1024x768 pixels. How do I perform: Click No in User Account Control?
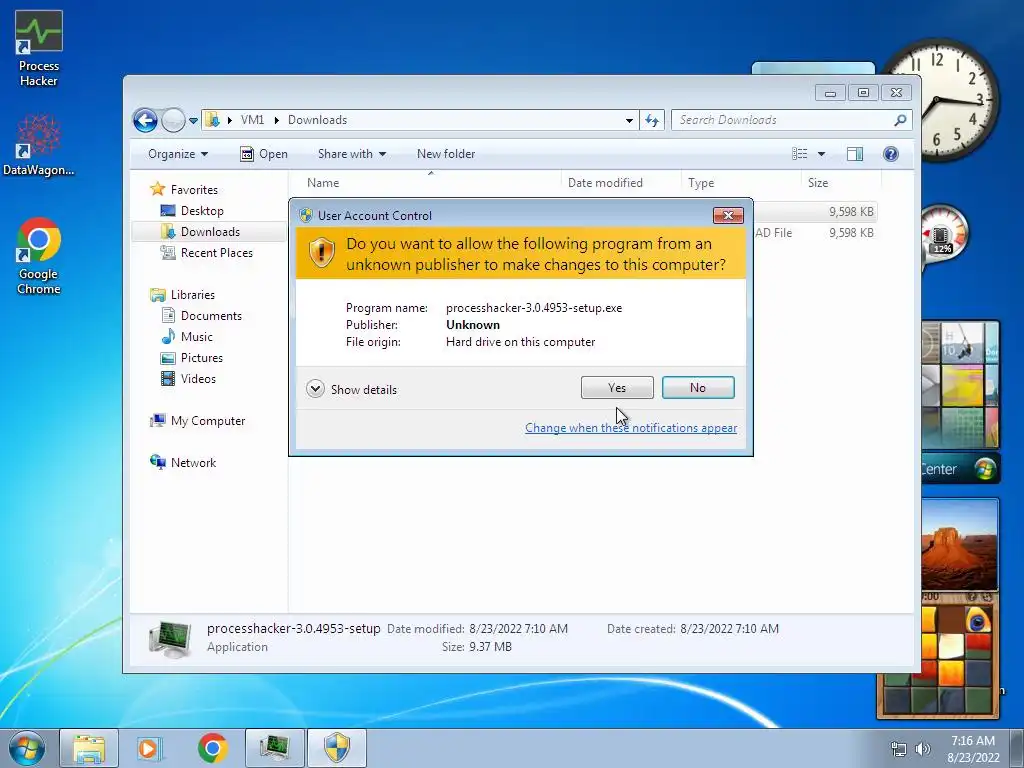pos(698,388)
